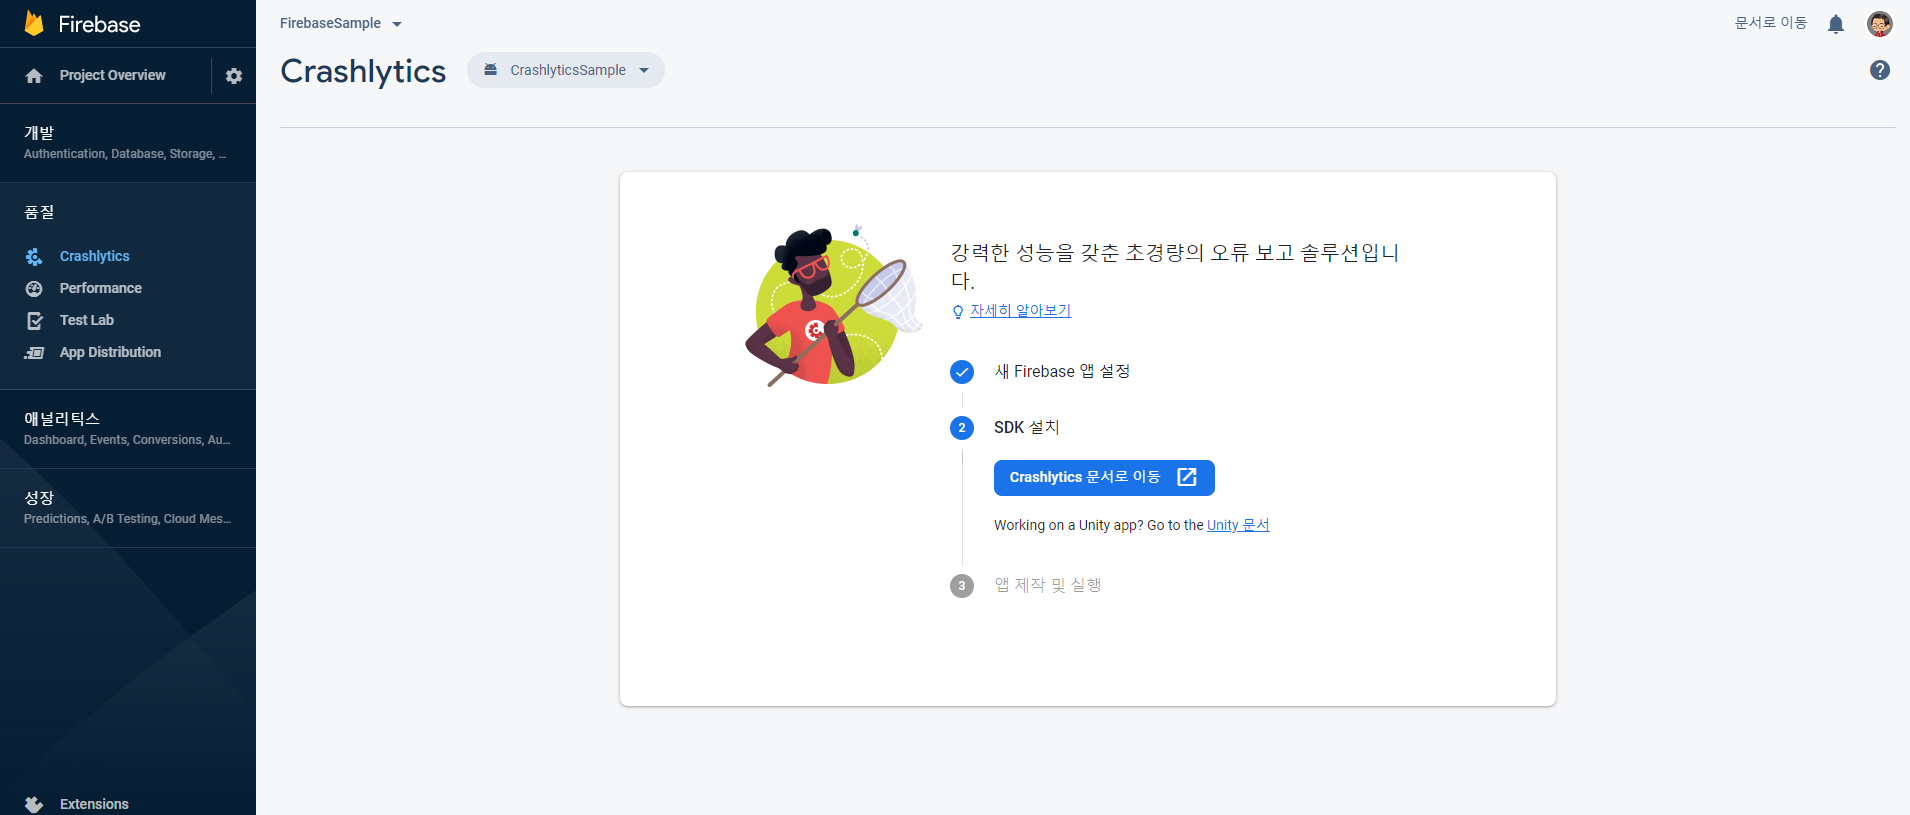This screenshot has width=1910, height=815.
Task: Click 문서로 이동 in the top bar
Action: pyautogui.click(x=1771, y=23)
